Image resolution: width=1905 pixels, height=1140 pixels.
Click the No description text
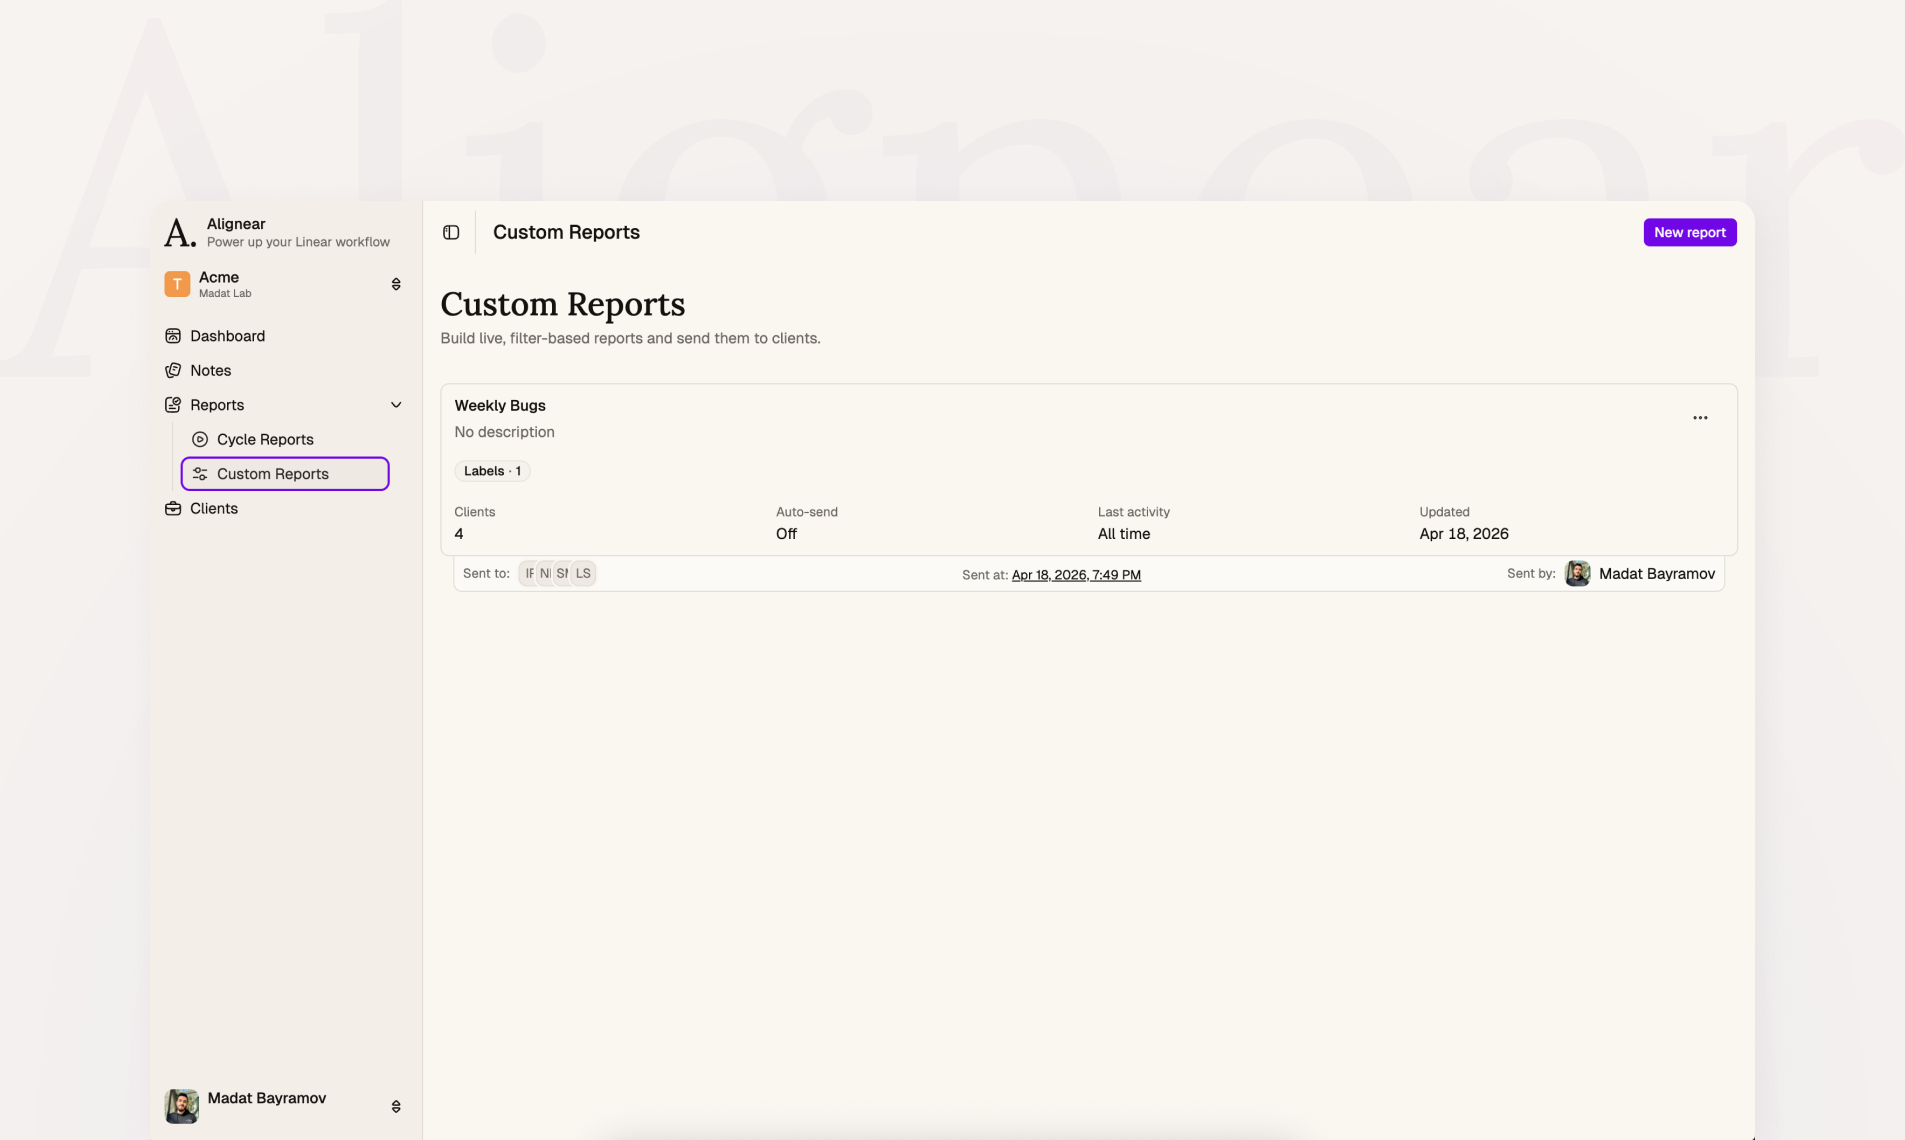(504, 432)
